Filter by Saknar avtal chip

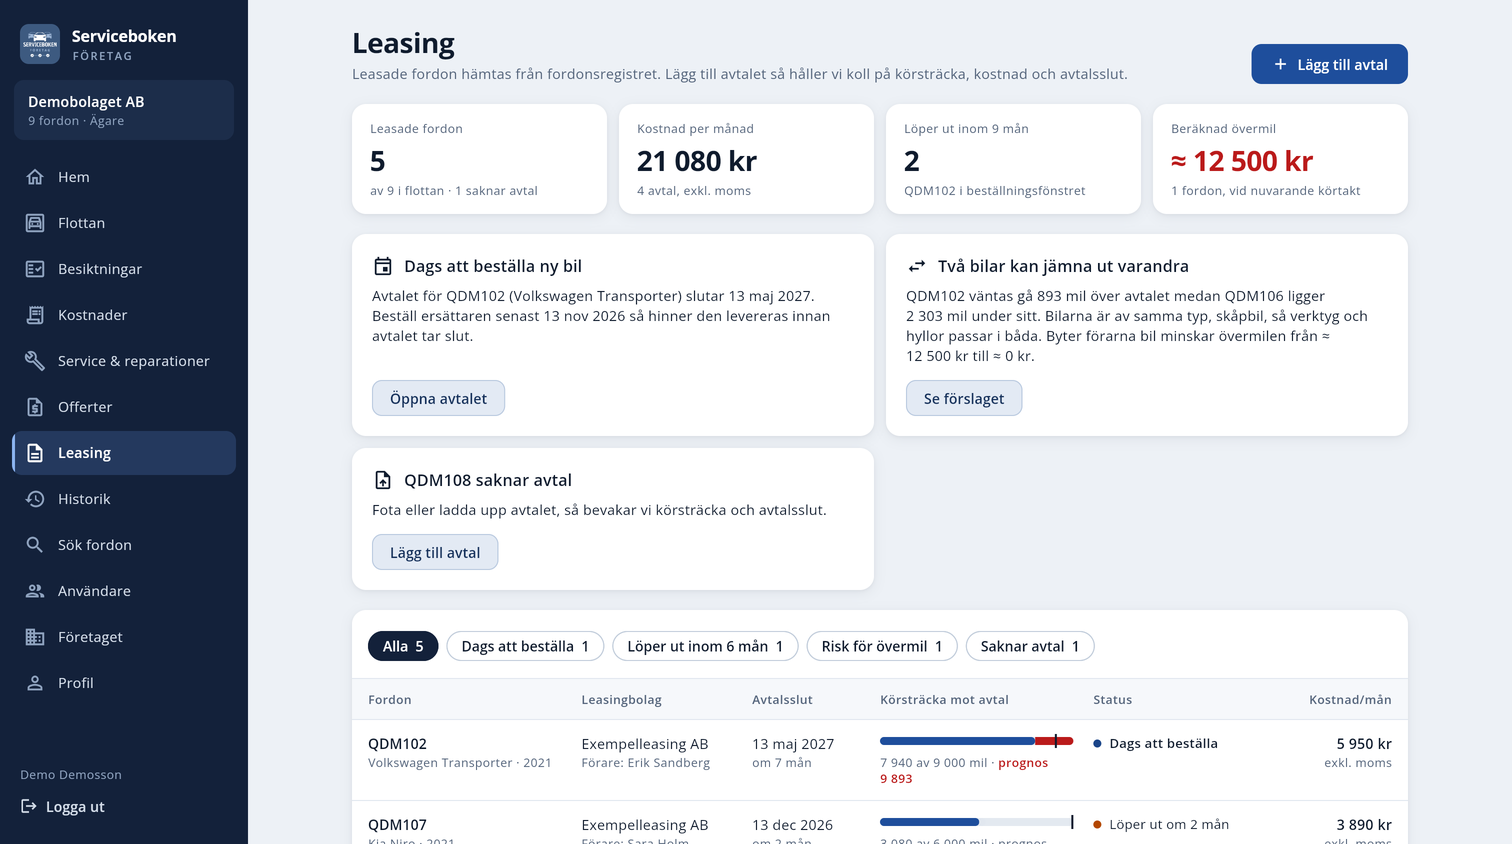(x=1030, y=646)
